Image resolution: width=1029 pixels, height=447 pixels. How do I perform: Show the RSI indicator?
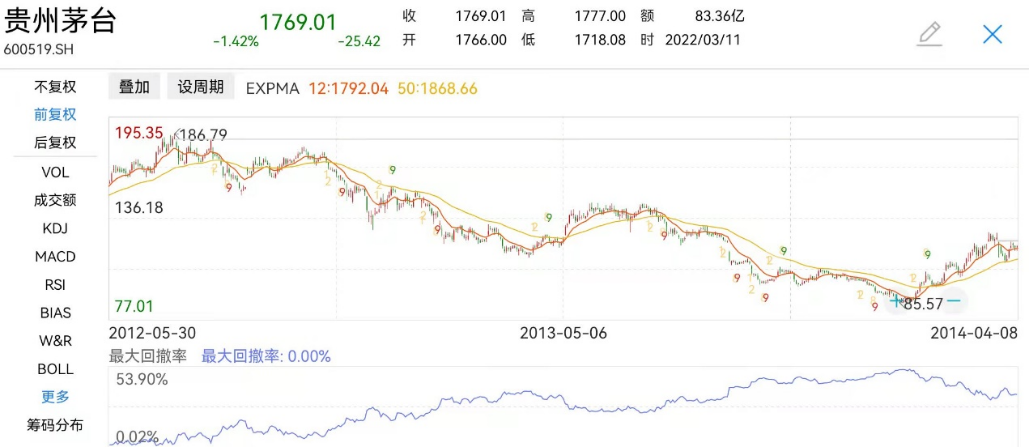click(x=55, y=285)
